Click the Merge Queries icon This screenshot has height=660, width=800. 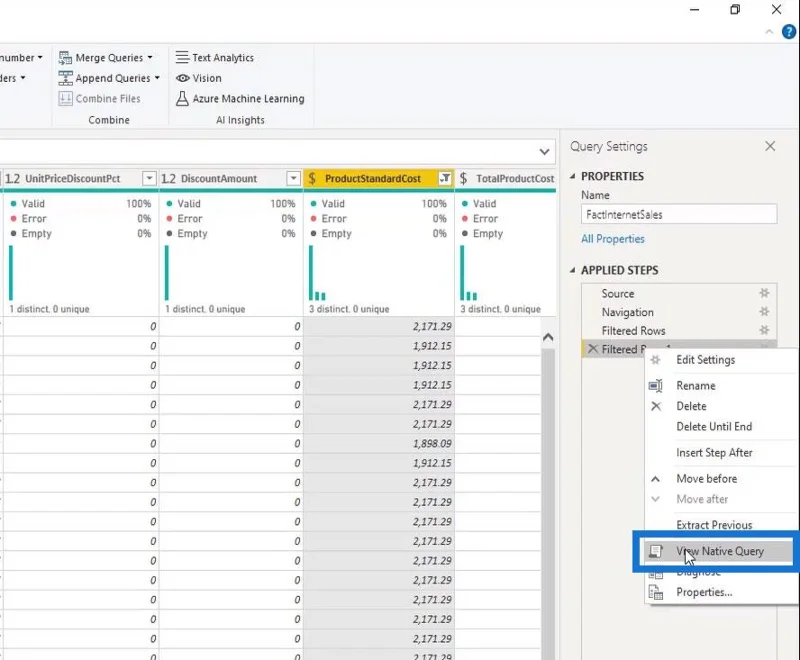click(x=65, y=58)
